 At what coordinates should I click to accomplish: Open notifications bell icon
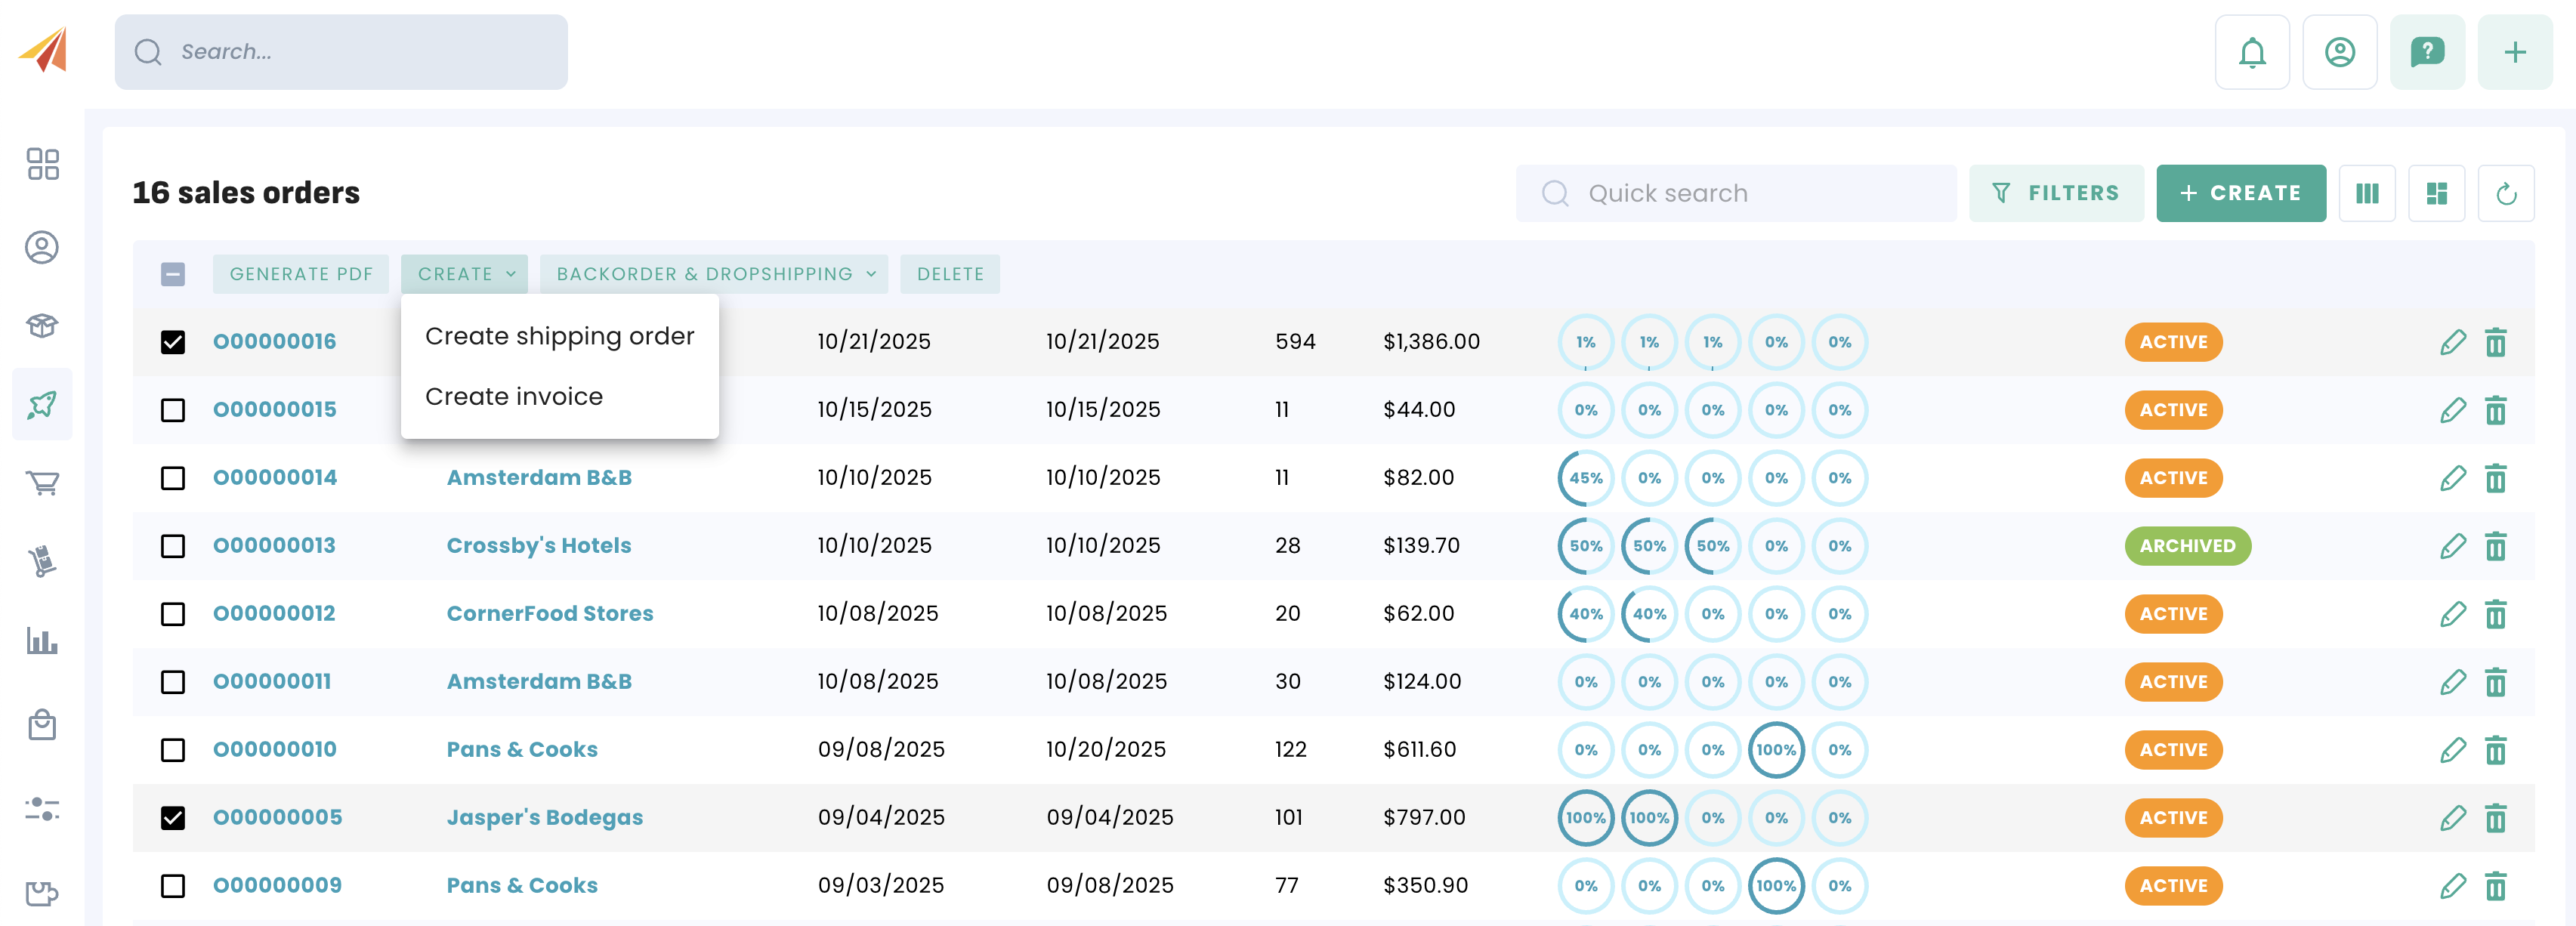[2251, 52]
